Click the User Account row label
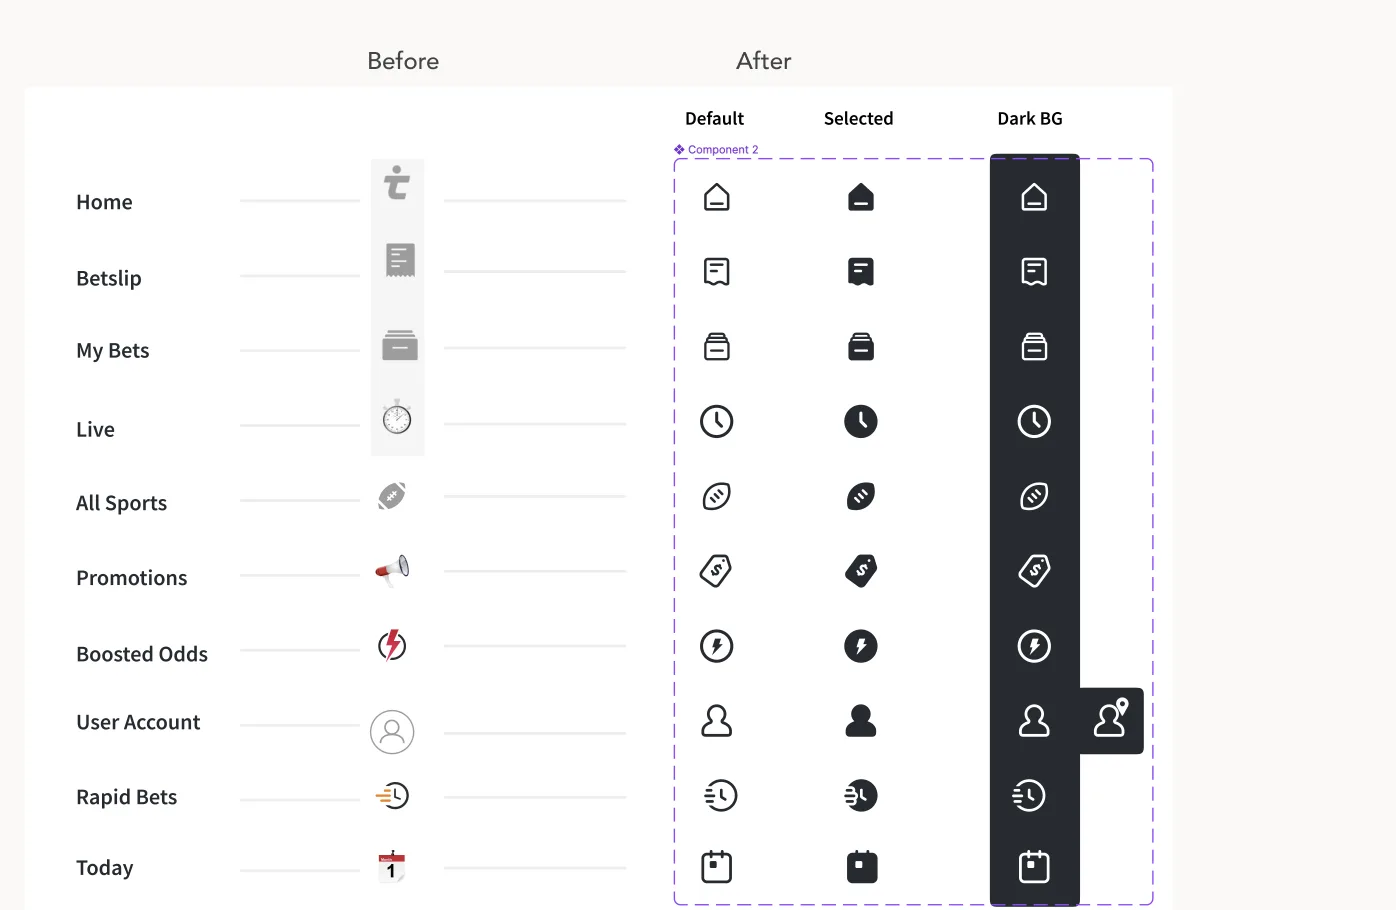 tap(138, 722)
